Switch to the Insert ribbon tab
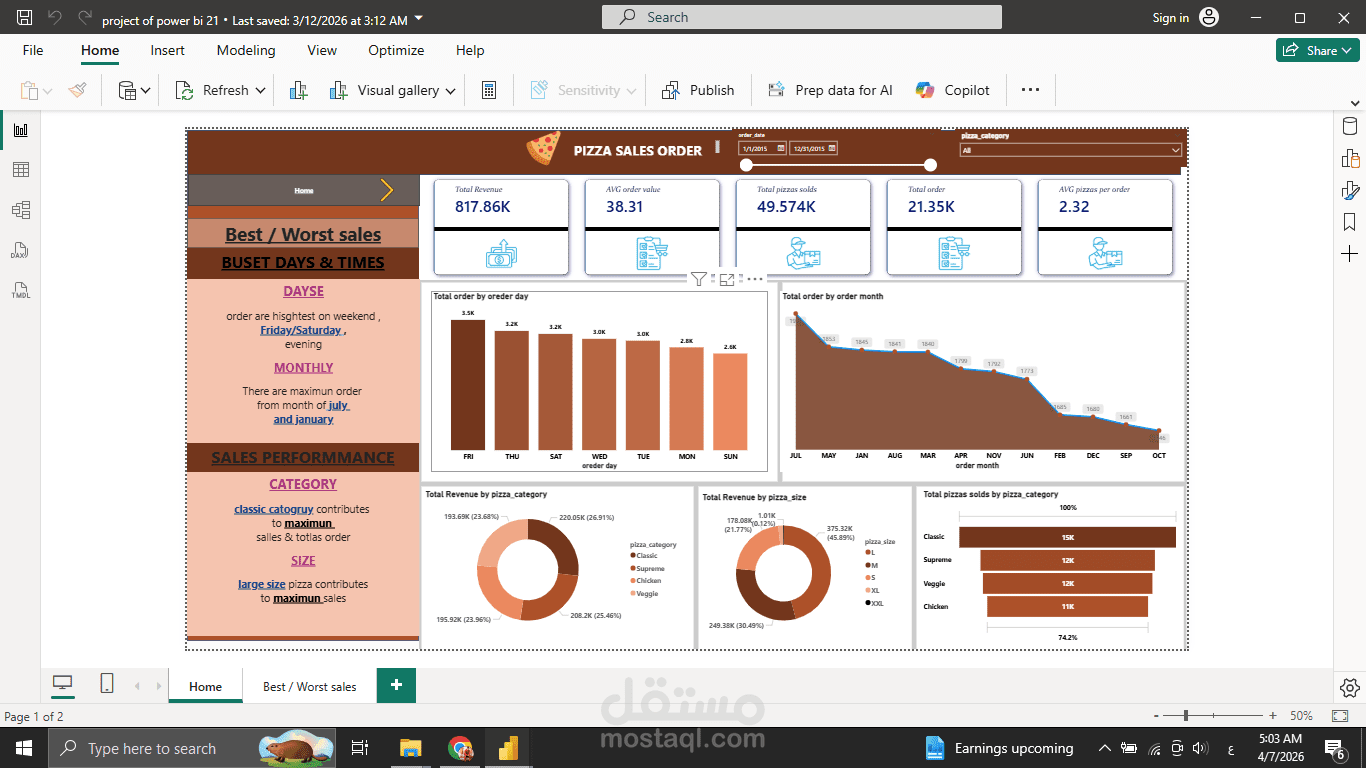1366x768 pixels. pos(168,50)
